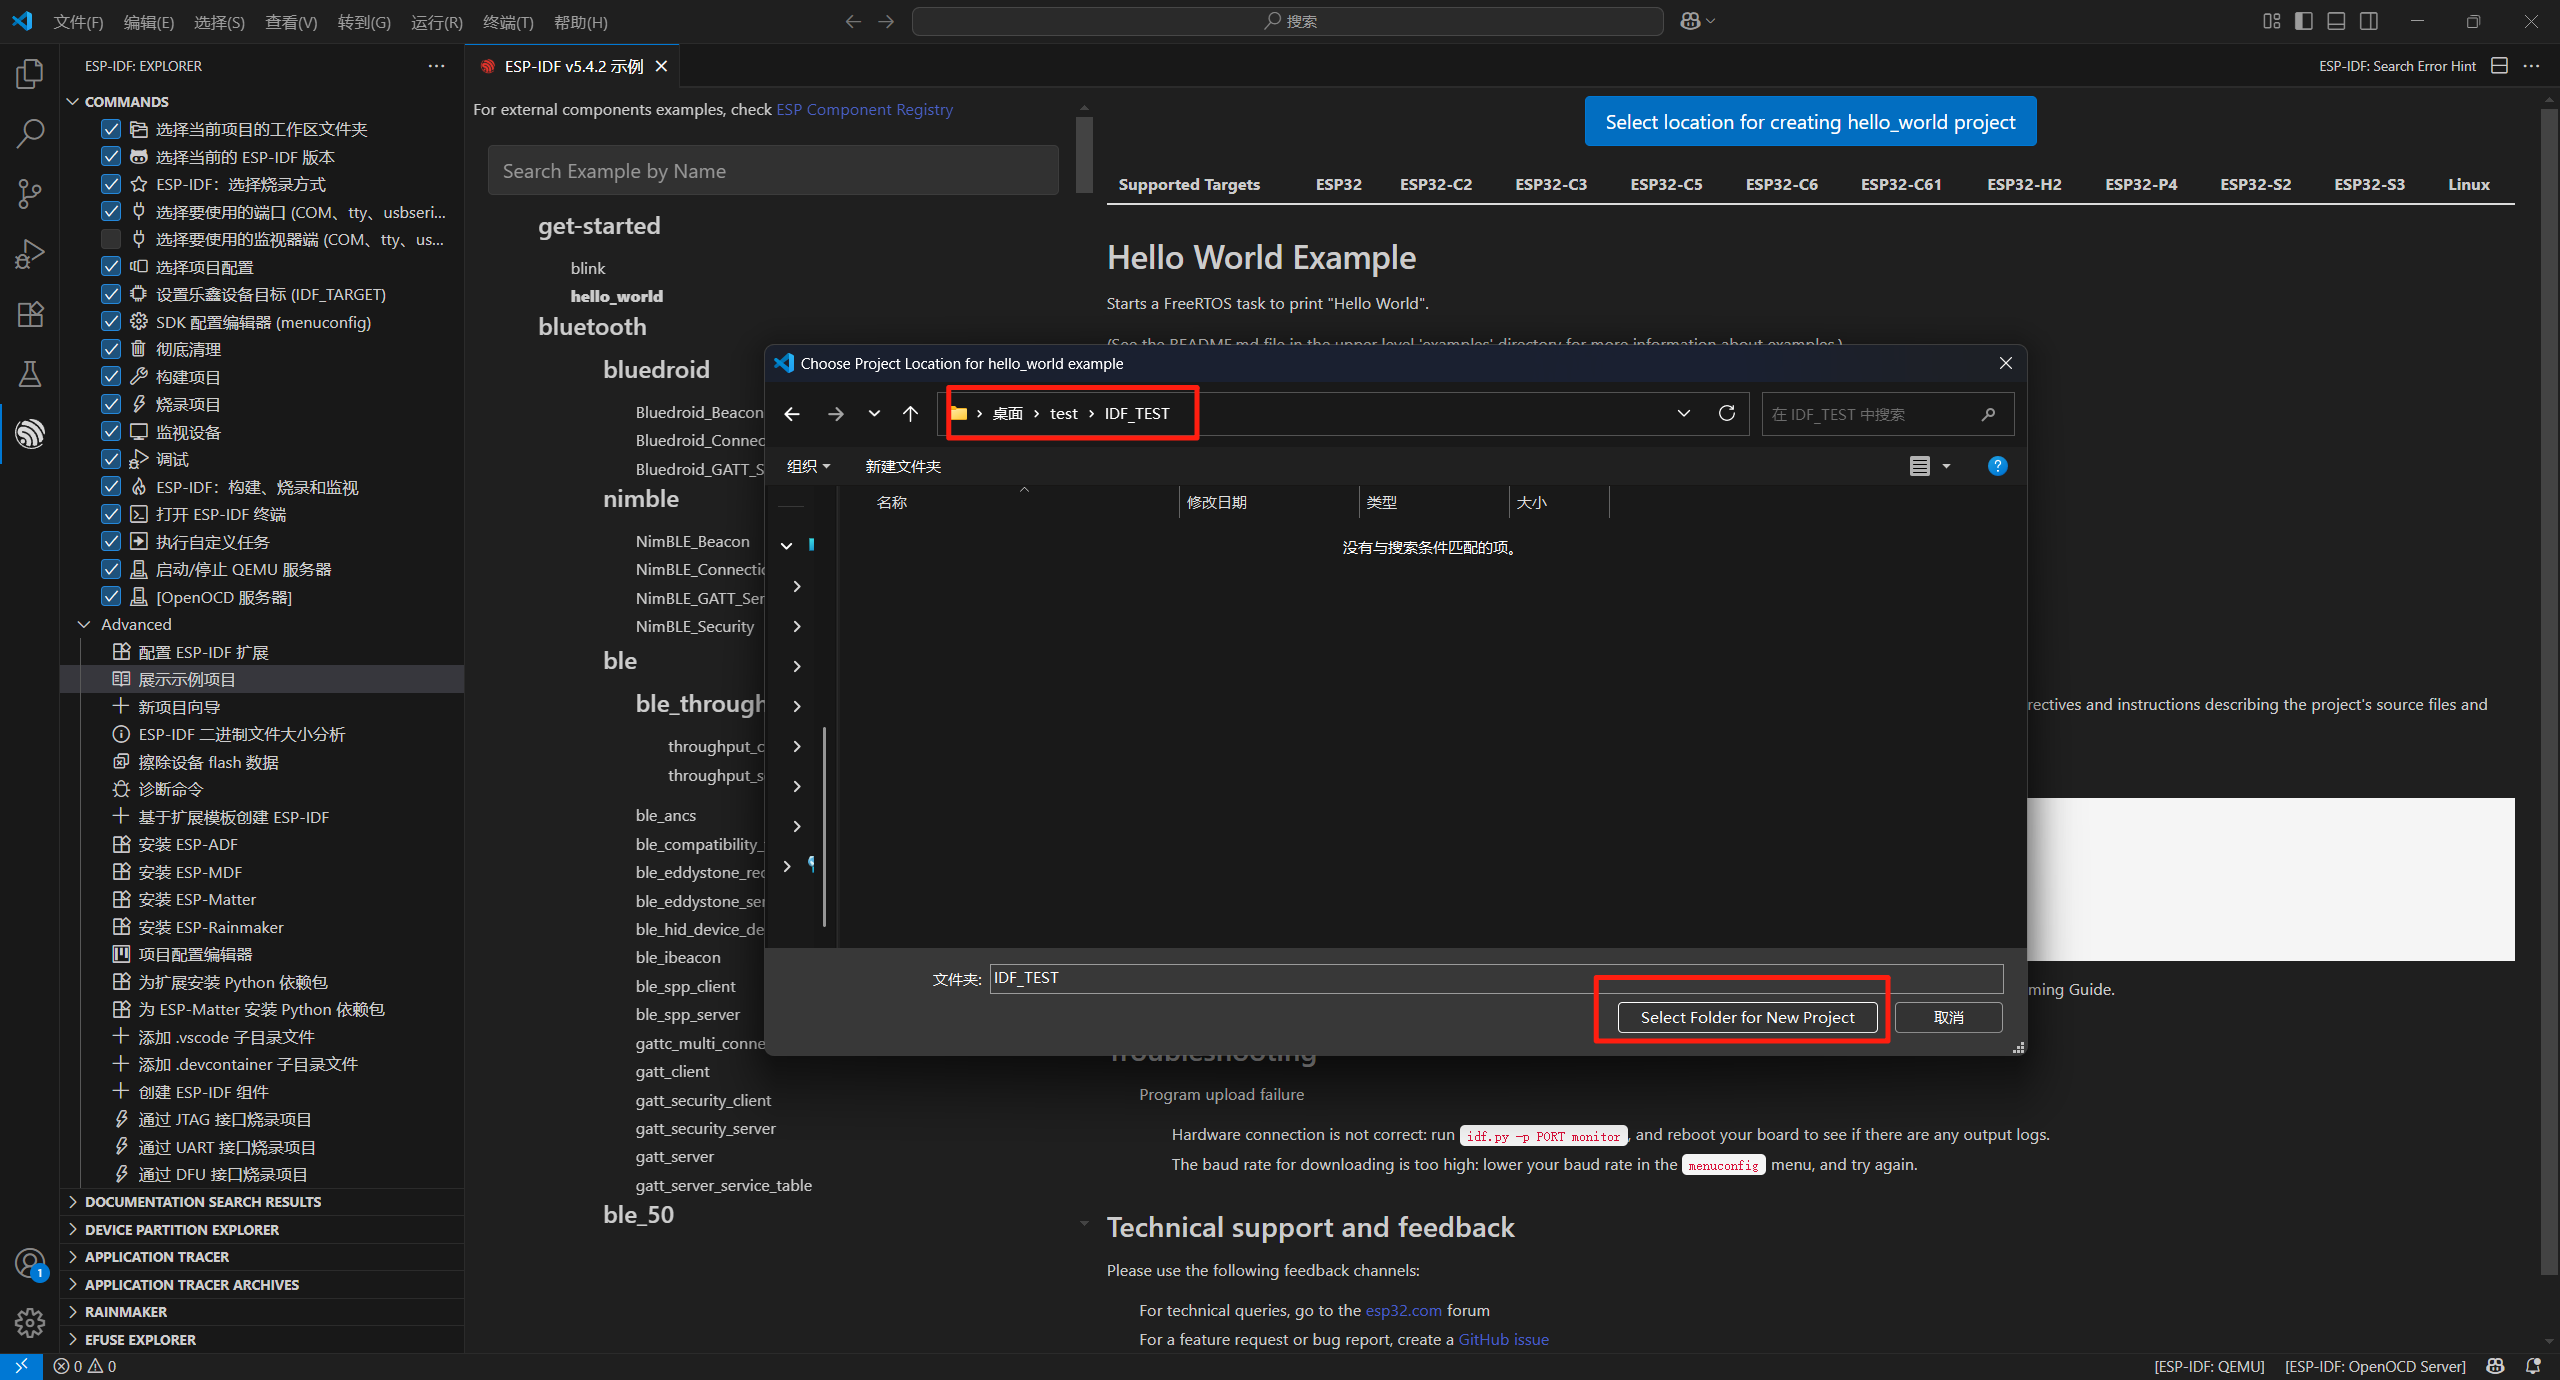Open the Source Control activity bar icon
This screenshot has height=1380, width=2560.
coord(30,194)
